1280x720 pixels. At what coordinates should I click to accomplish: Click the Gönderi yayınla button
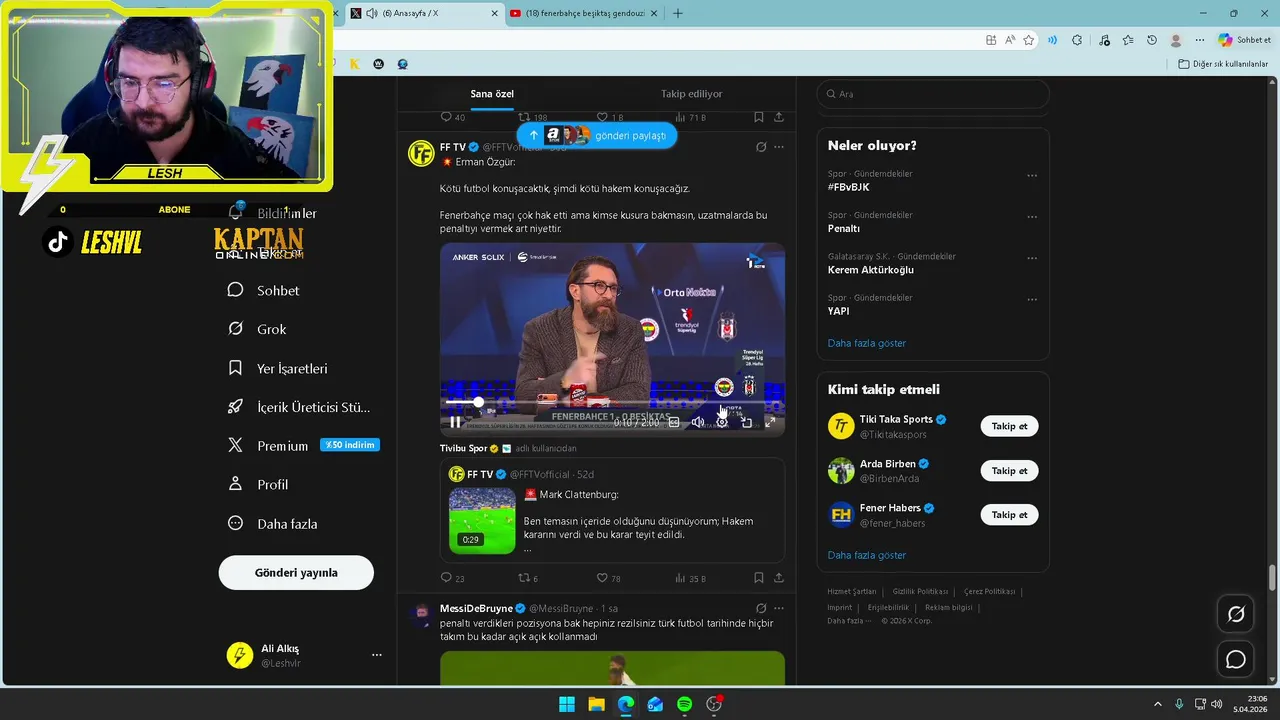296,573
